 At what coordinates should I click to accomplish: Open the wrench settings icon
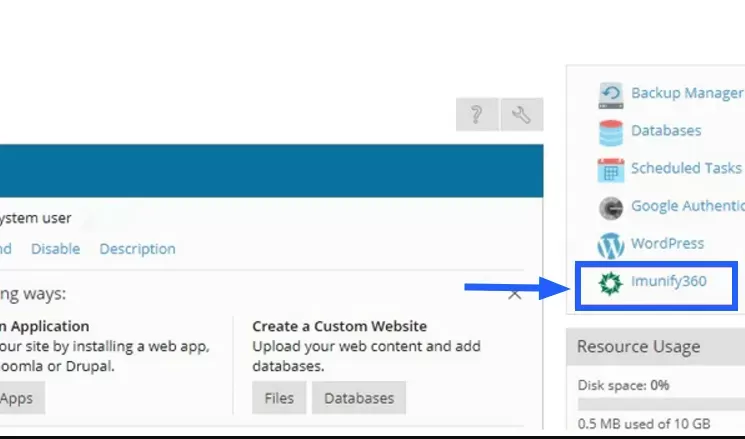(x=521, y=115)
